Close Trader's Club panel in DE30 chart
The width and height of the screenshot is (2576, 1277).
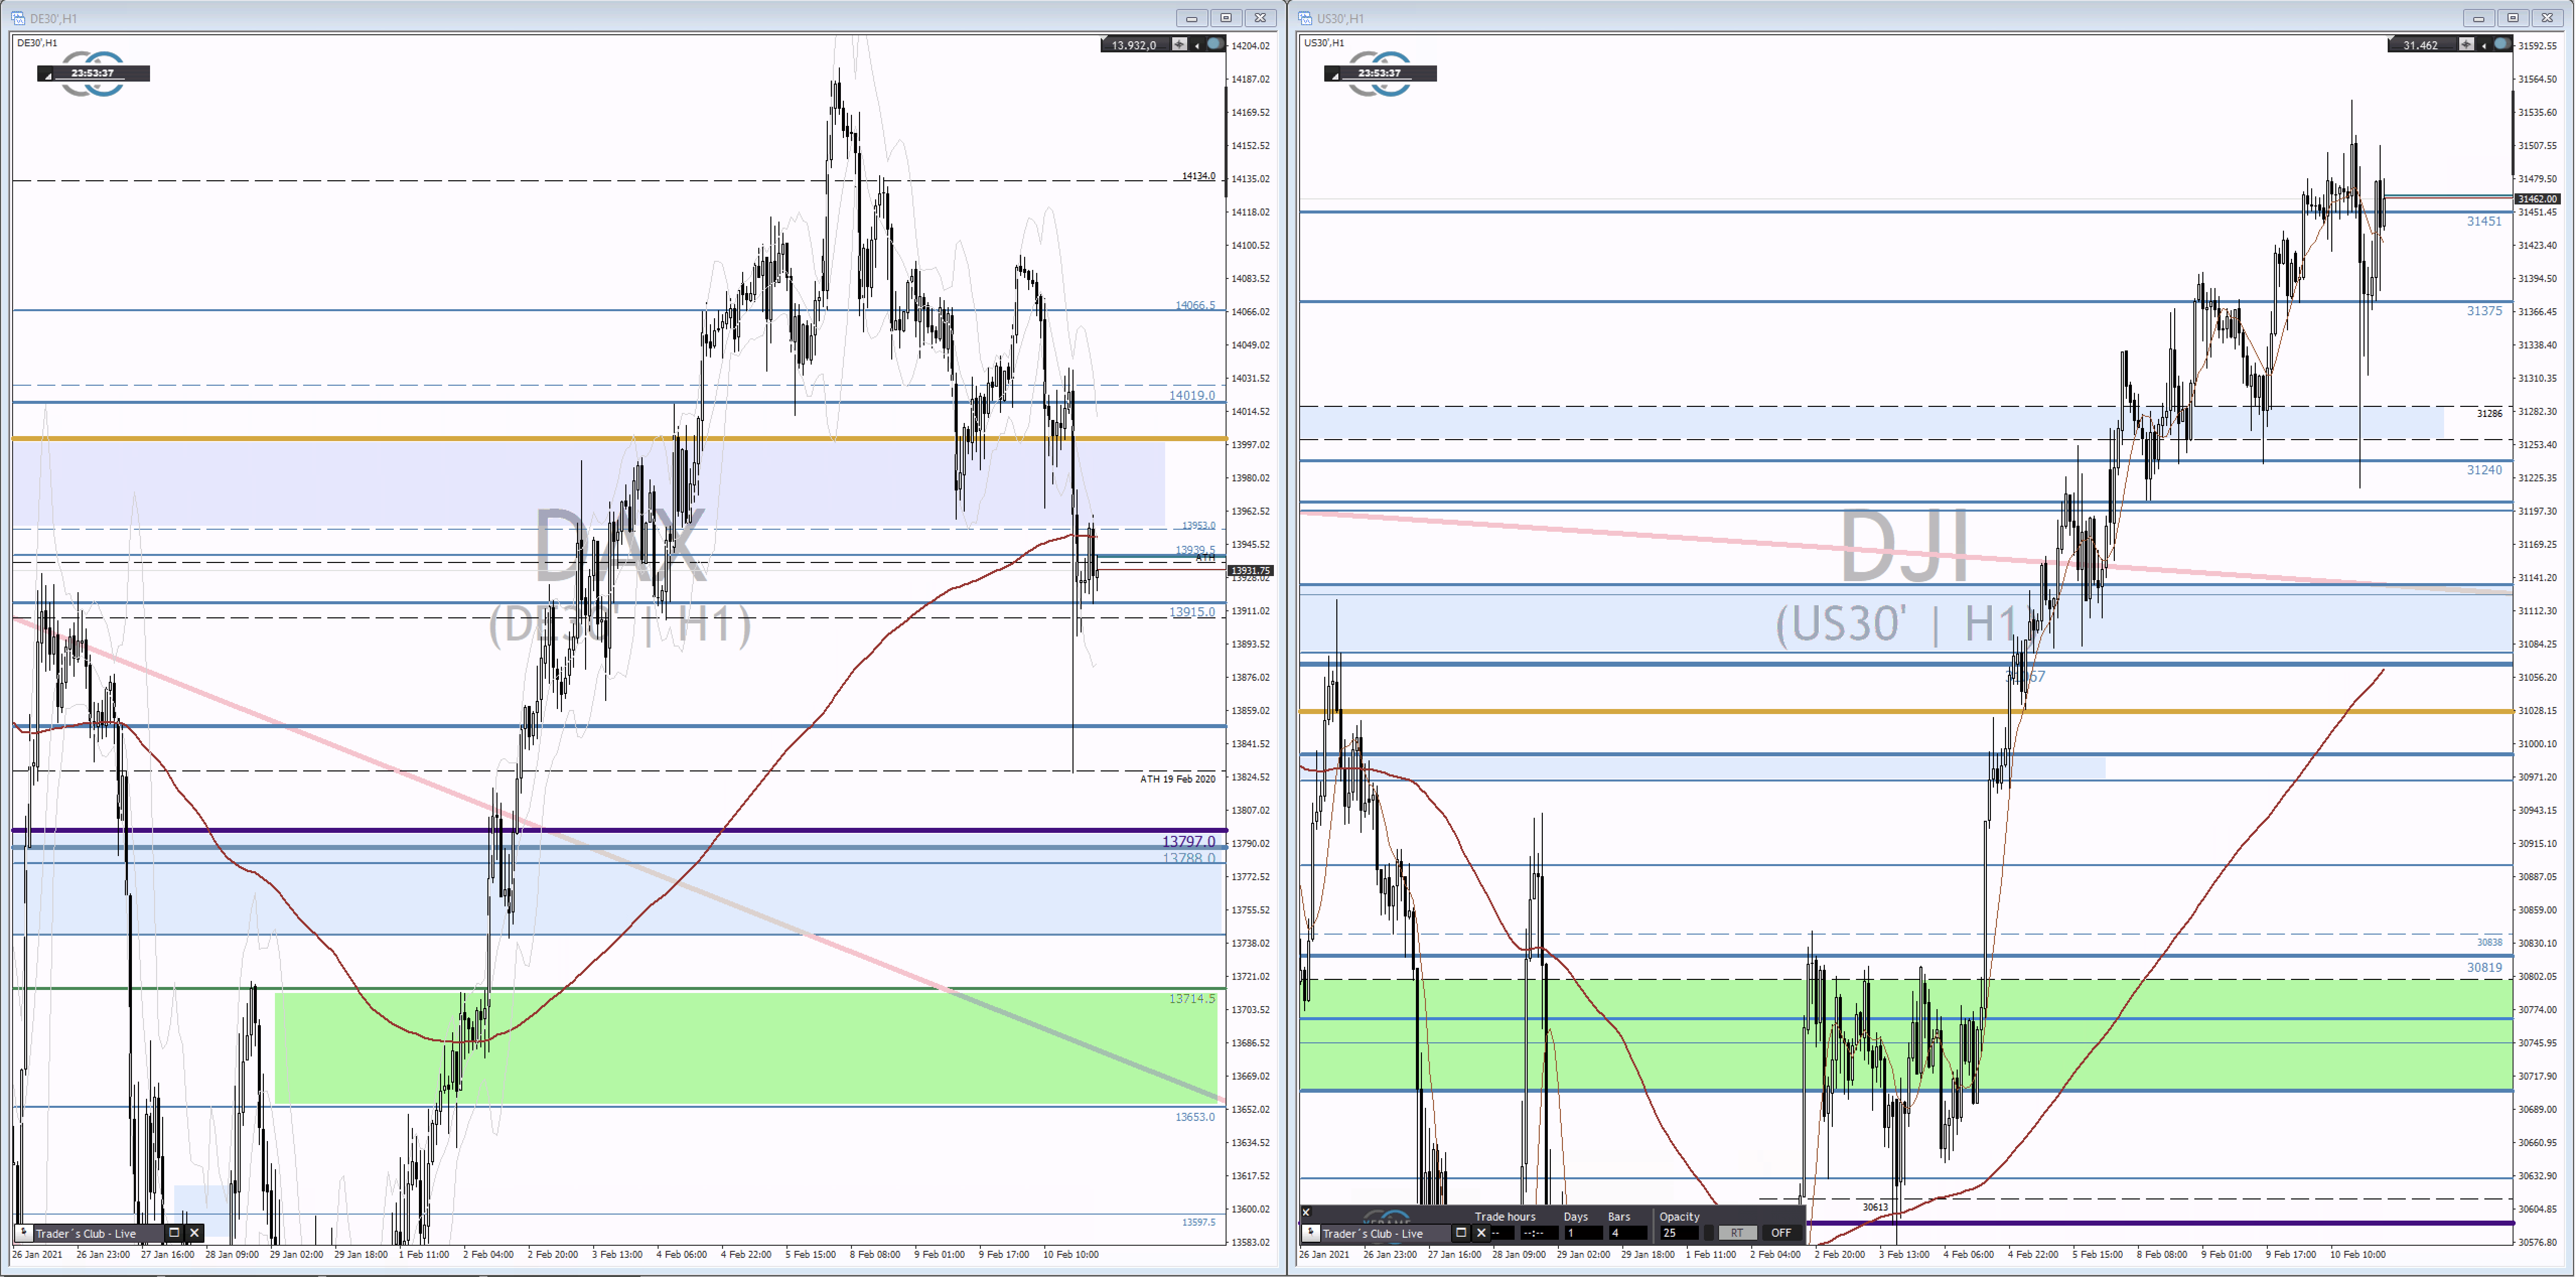(195, 1233)
